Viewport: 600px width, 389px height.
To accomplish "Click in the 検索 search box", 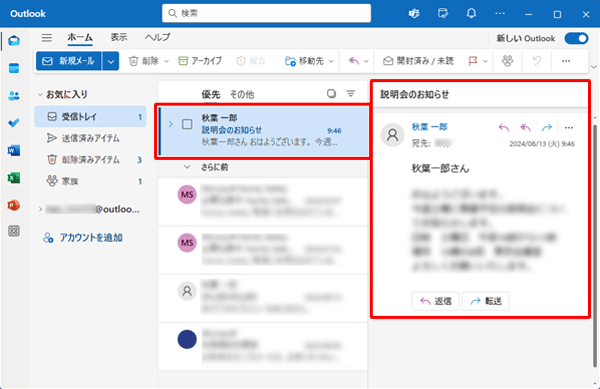I will pos(266,13).
